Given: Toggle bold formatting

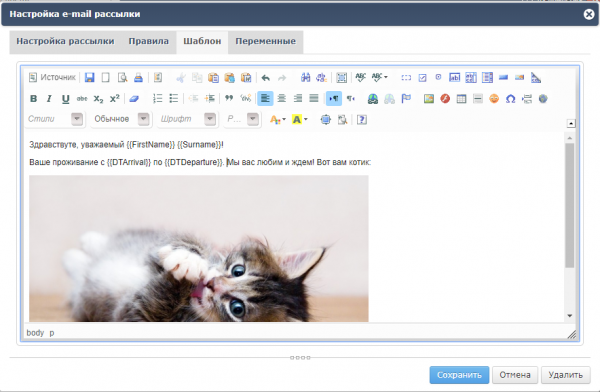Looking at the screenshot, I should click(x=34, y=99).
